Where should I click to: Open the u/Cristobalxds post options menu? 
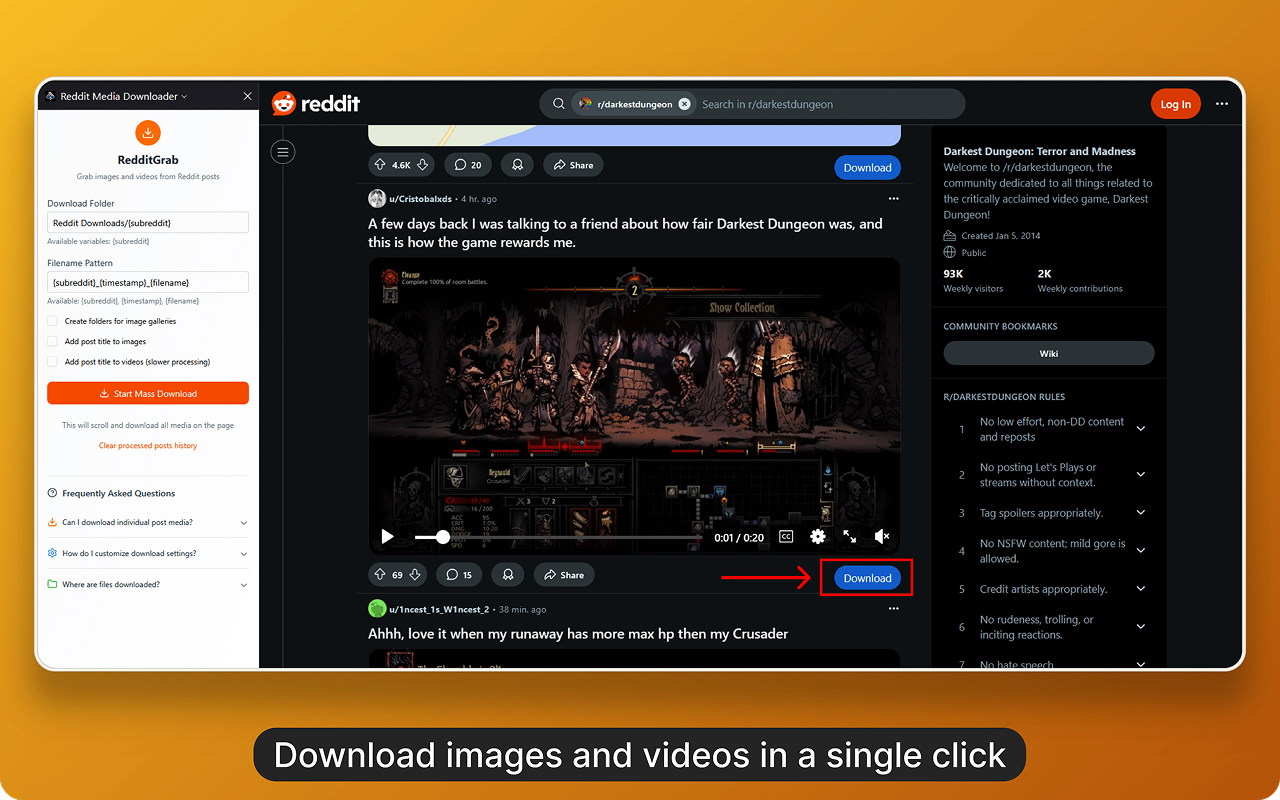[x=893, y=199]
